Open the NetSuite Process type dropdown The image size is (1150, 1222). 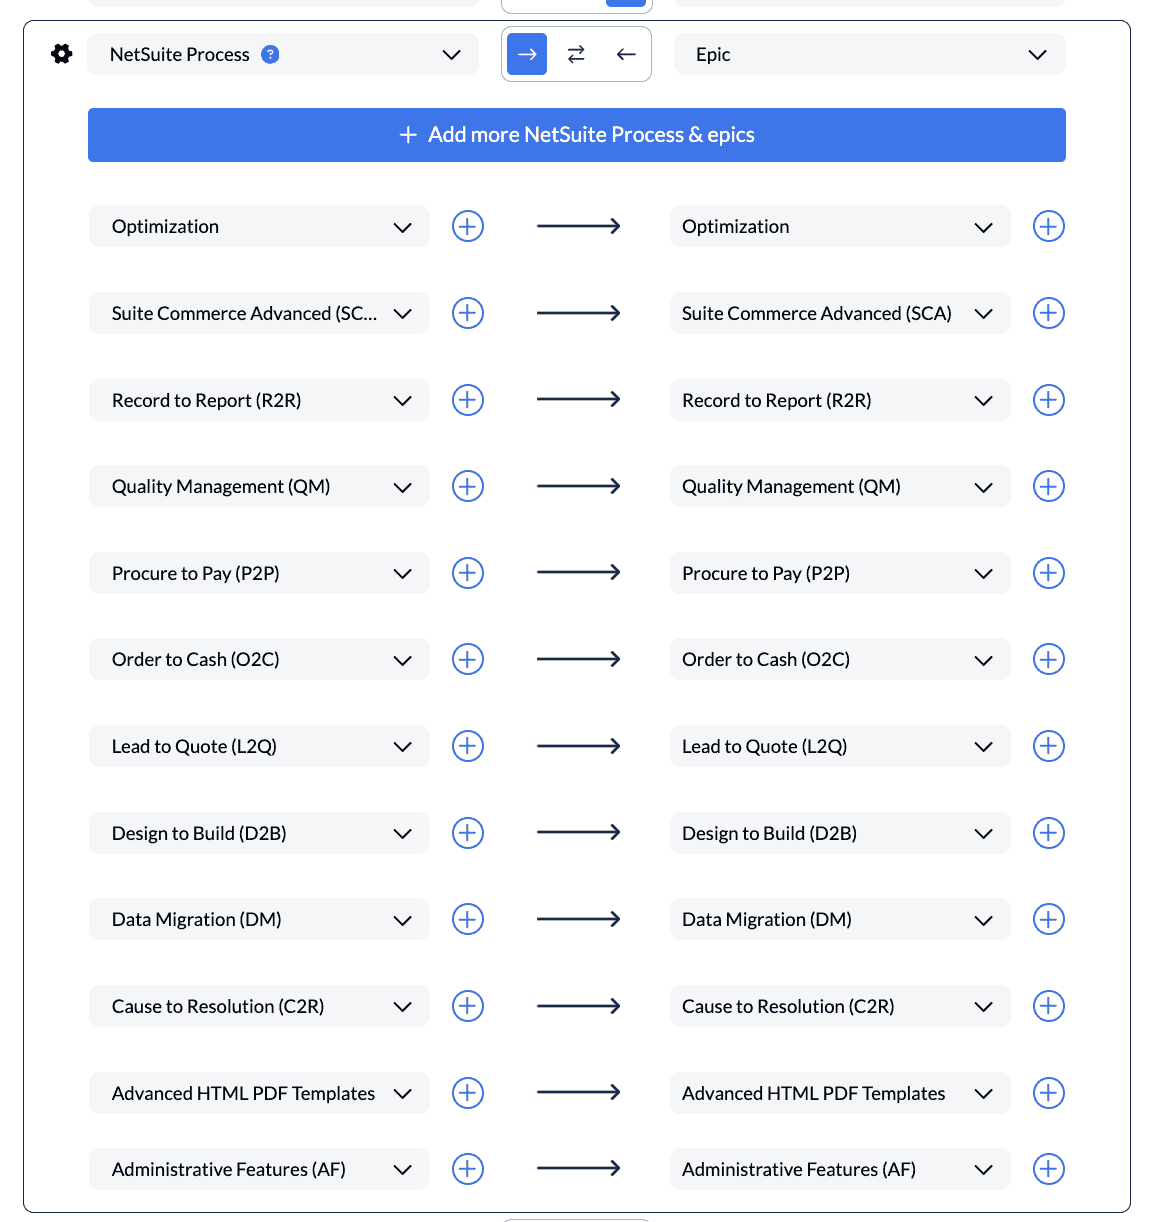[283, 54]
